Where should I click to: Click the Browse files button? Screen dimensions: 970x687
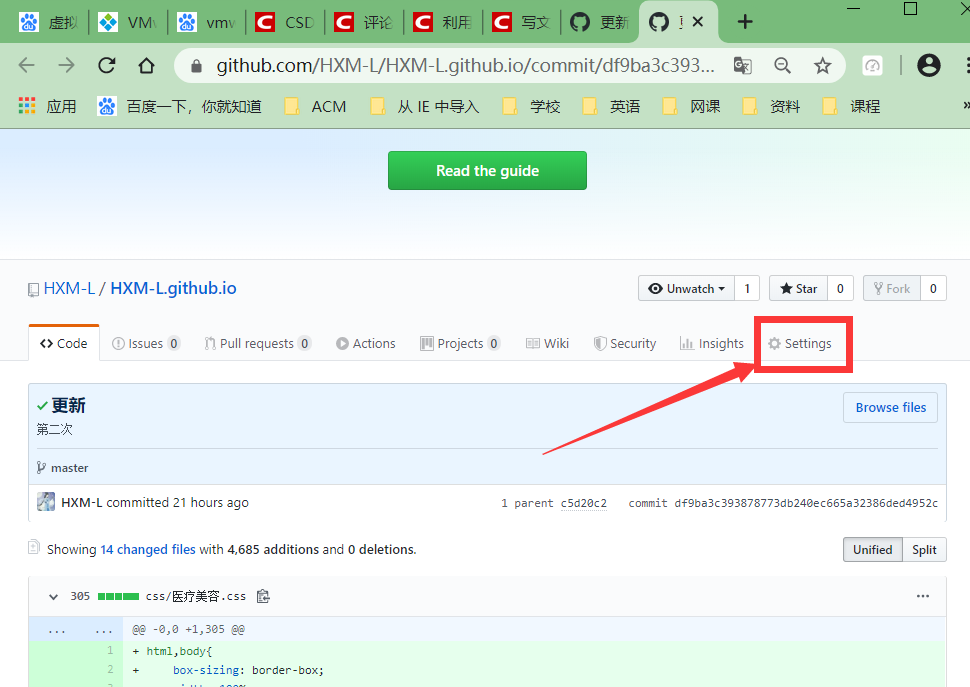click(890, 408)
